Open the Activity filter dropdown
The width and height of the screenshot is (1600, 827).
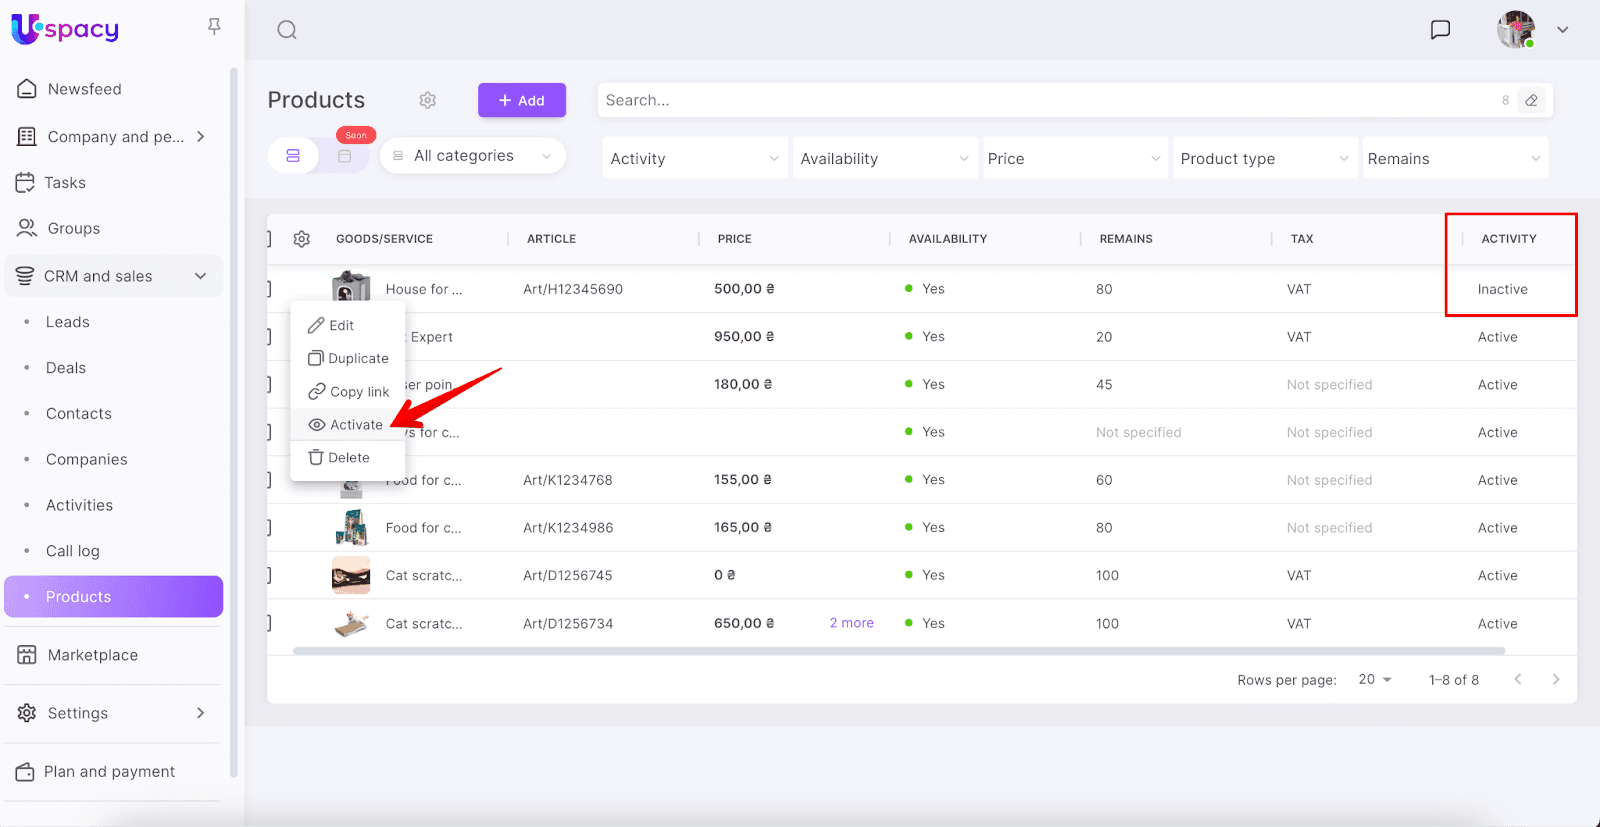pyautogui.click(x=694, y=159)
